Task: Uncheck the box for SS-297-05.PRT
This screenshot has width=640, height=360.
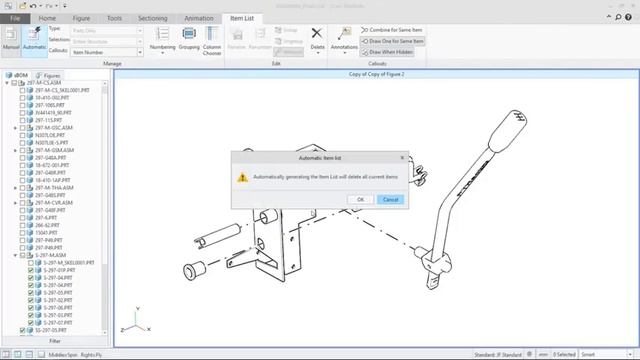Action: click(22, 330)
